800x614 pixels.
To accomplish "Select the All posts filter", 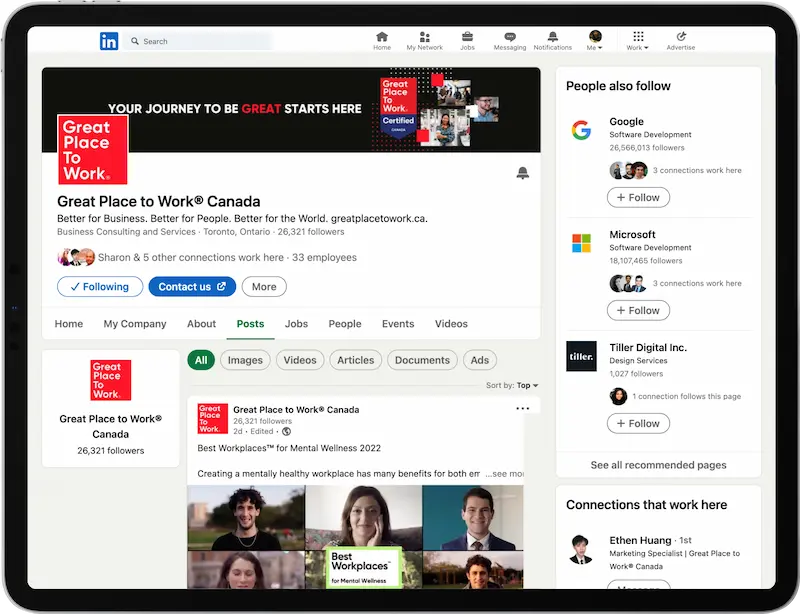I will [x=201, y=360].
